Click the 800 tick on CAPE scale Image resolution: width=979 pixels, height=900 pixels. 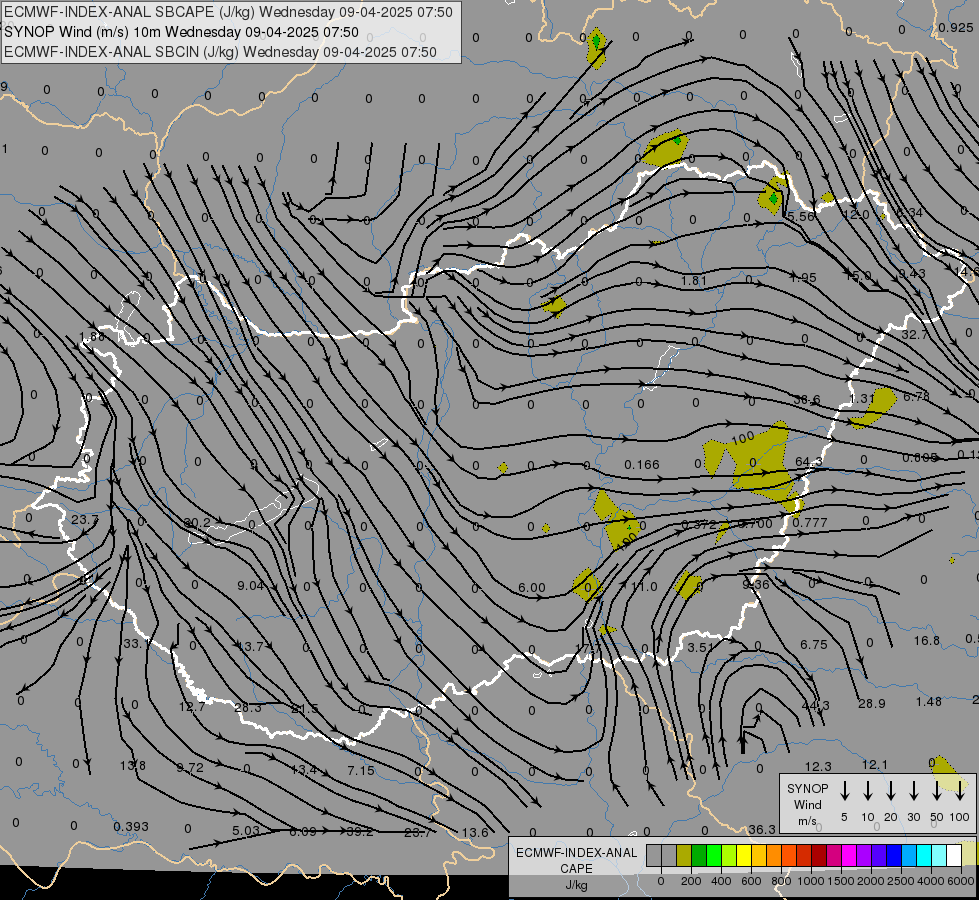781,881
